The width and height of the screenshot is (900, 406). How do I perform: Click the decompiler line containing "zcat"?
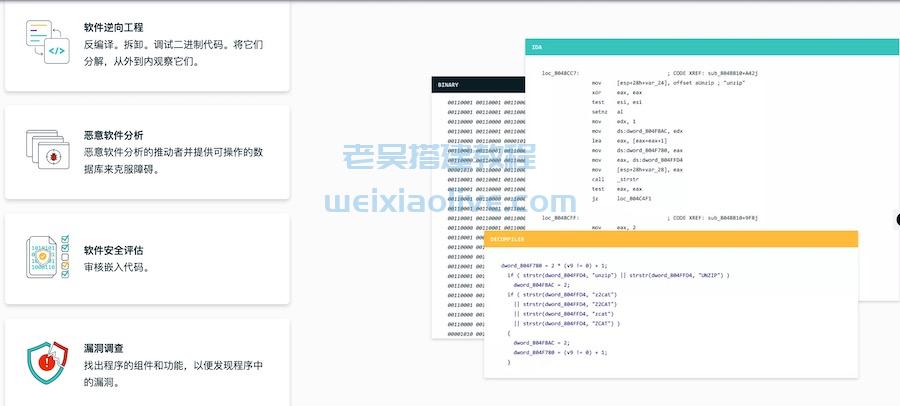pos(564,314)
